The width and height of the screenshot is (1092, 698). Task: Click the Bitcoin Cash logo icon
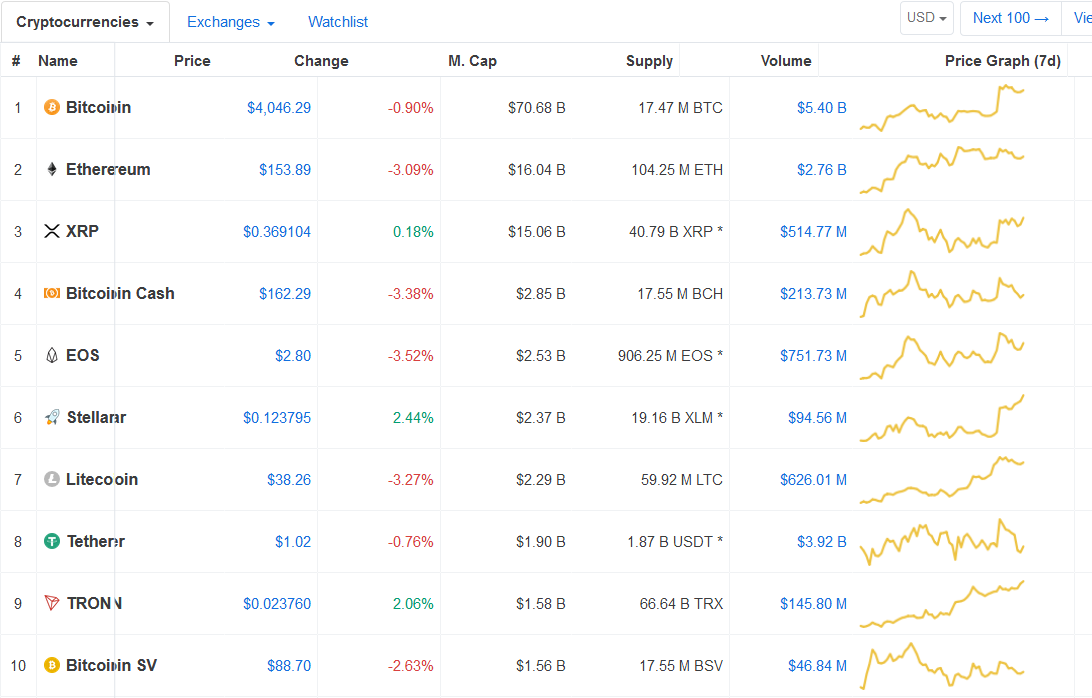tap(52, 293)
